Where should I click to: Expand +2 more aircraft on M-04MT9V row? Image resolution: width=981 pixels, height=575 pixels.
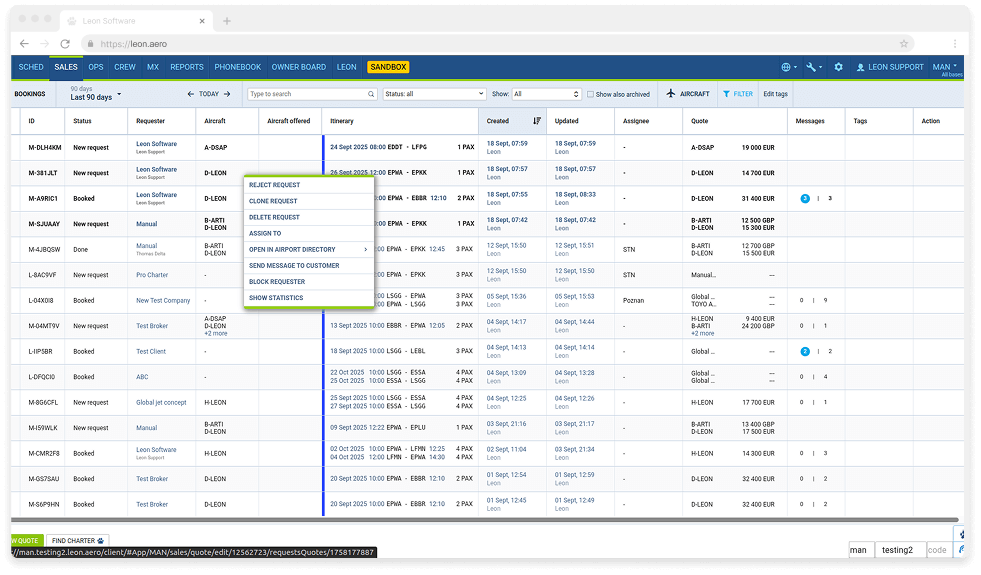[x=216, y=333]
